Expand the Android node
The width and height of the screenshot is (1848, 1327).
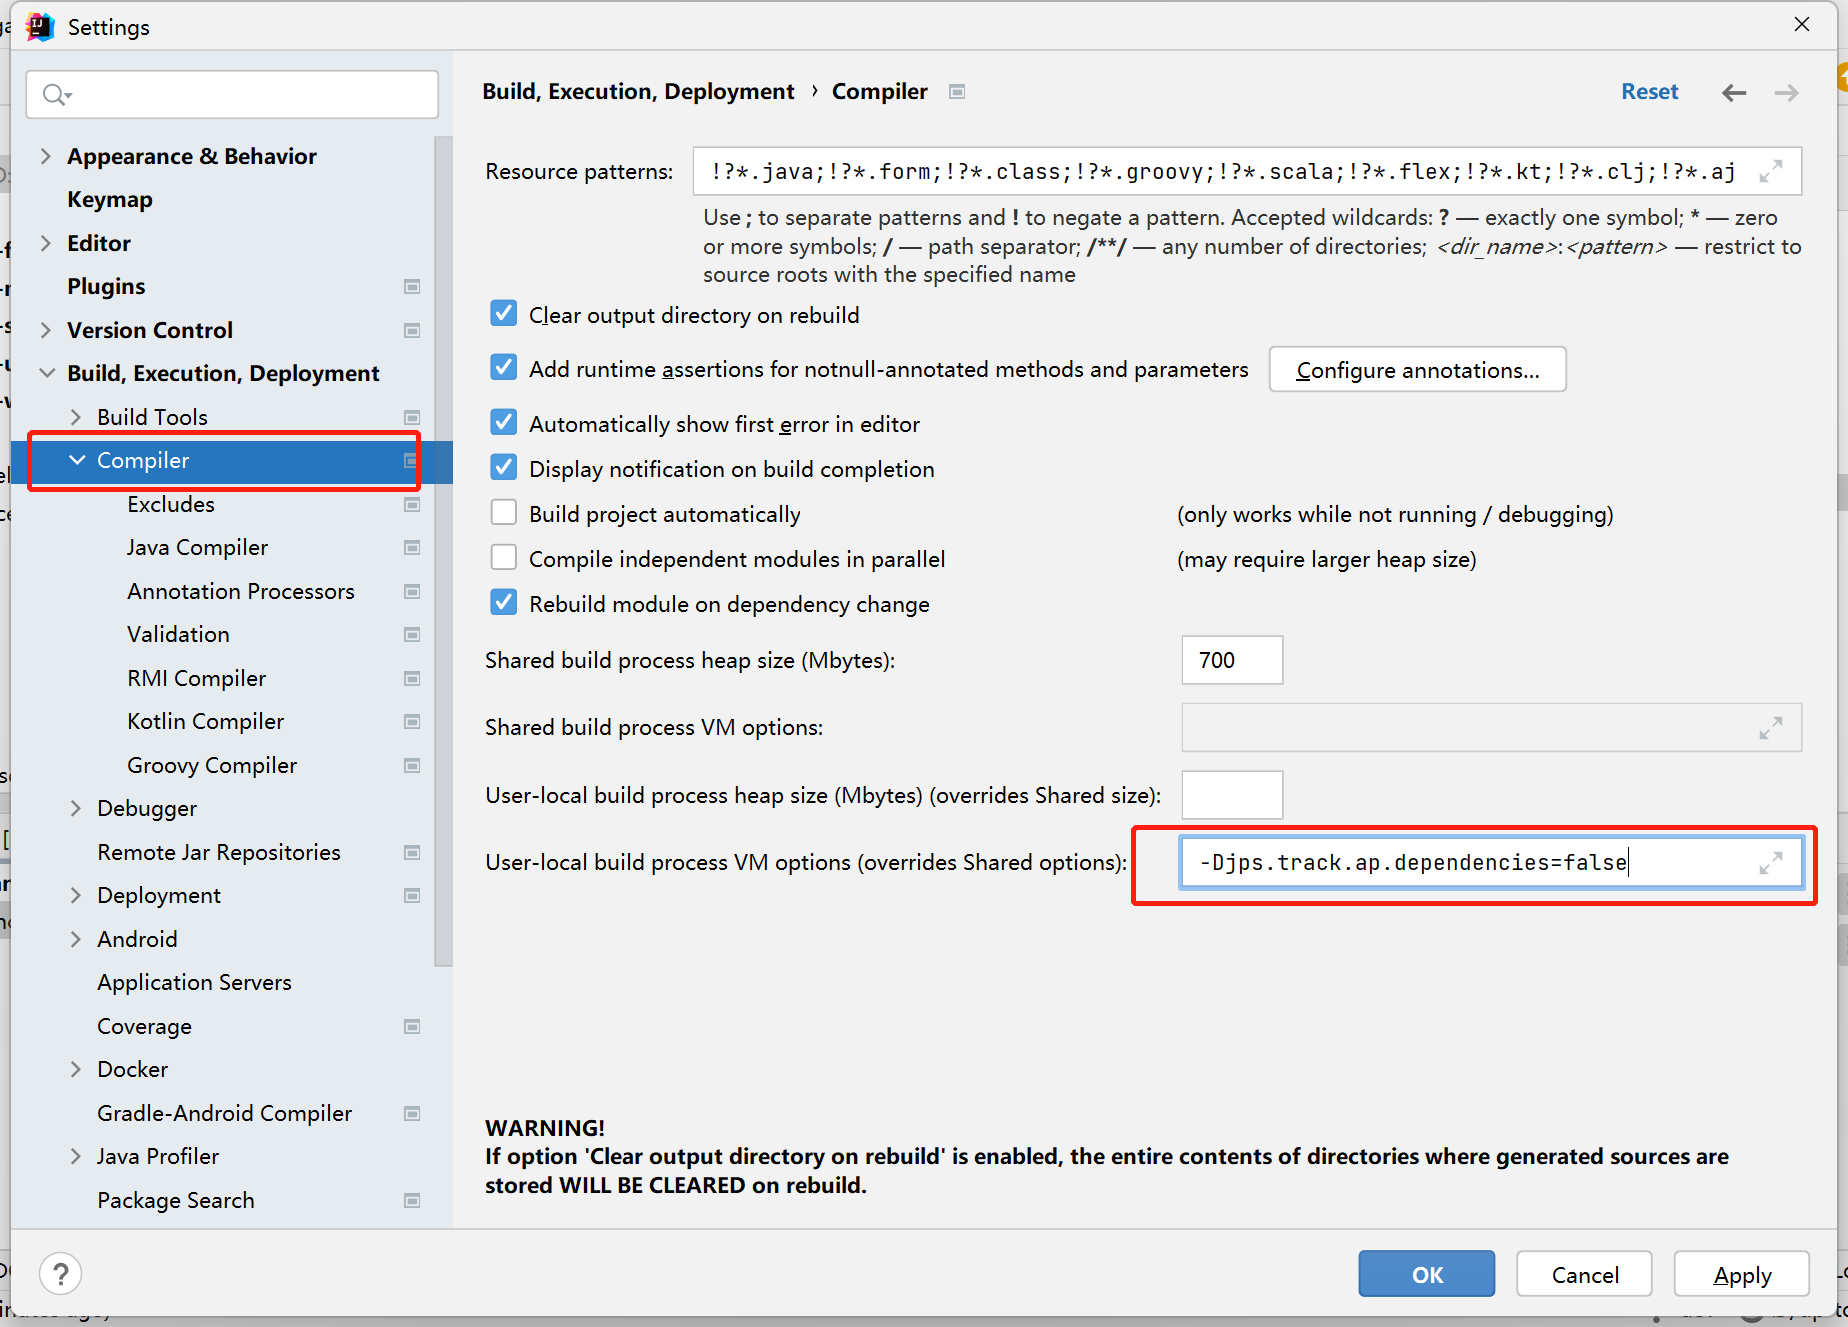(76, 940)
